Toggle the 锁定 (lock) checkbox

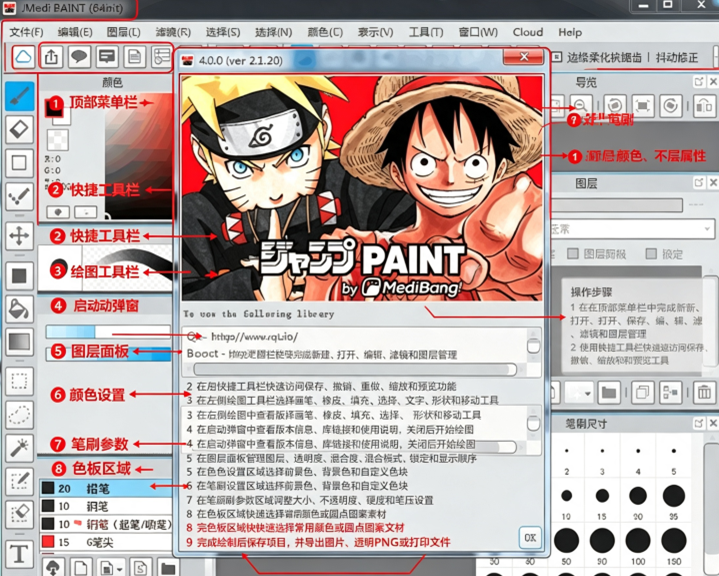[651, 254]
